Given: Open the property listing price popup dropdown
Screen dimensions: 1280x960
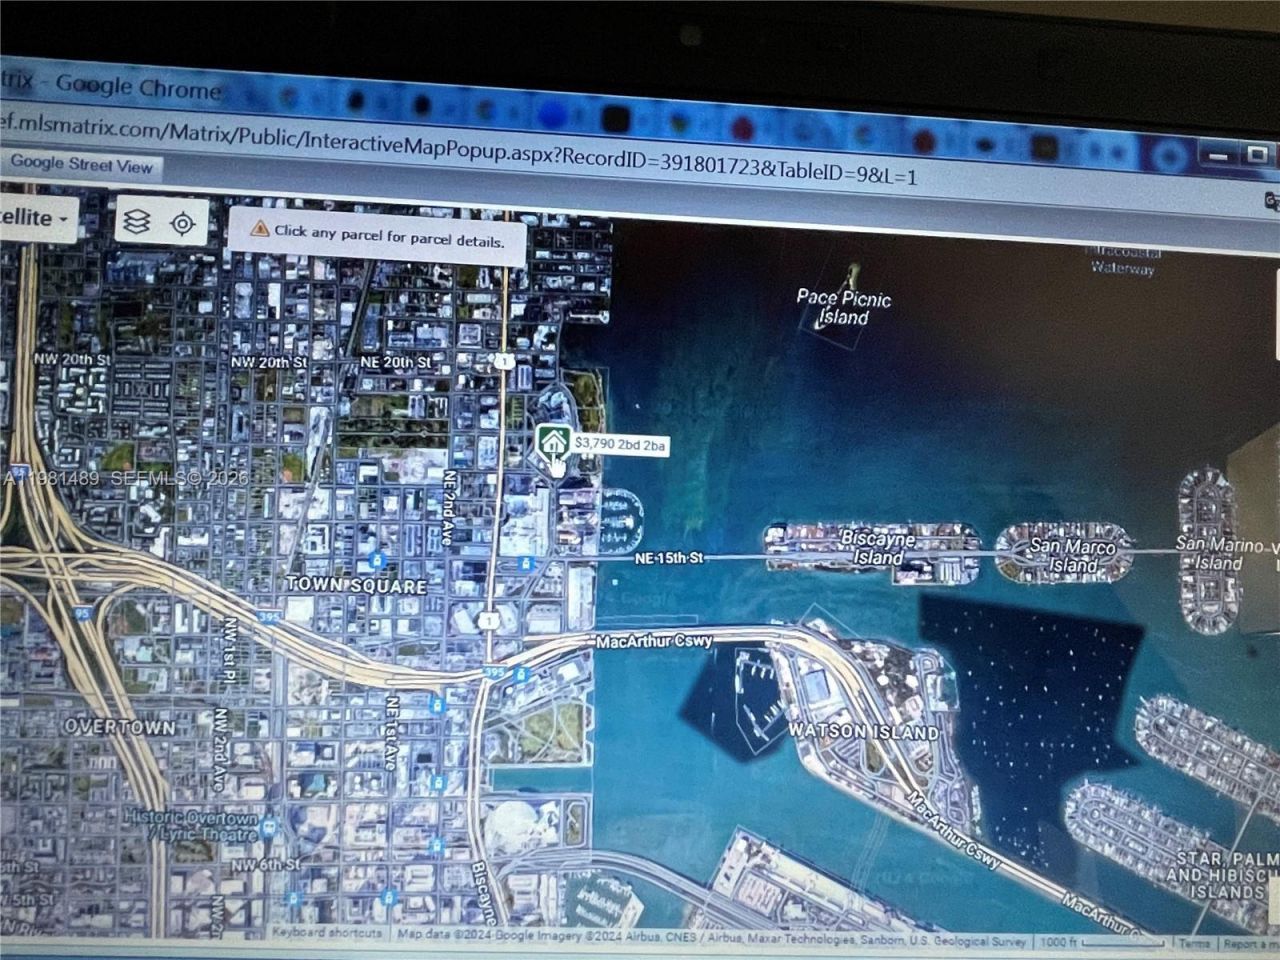Looking at the screenshot, I should 618,447.
